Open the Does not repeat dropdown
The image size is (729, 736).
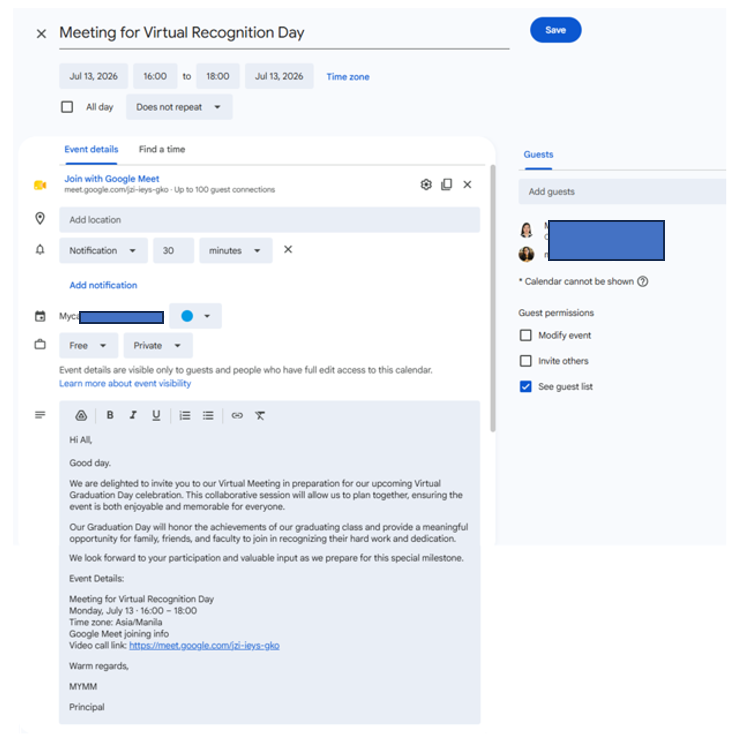pos(179,107)
